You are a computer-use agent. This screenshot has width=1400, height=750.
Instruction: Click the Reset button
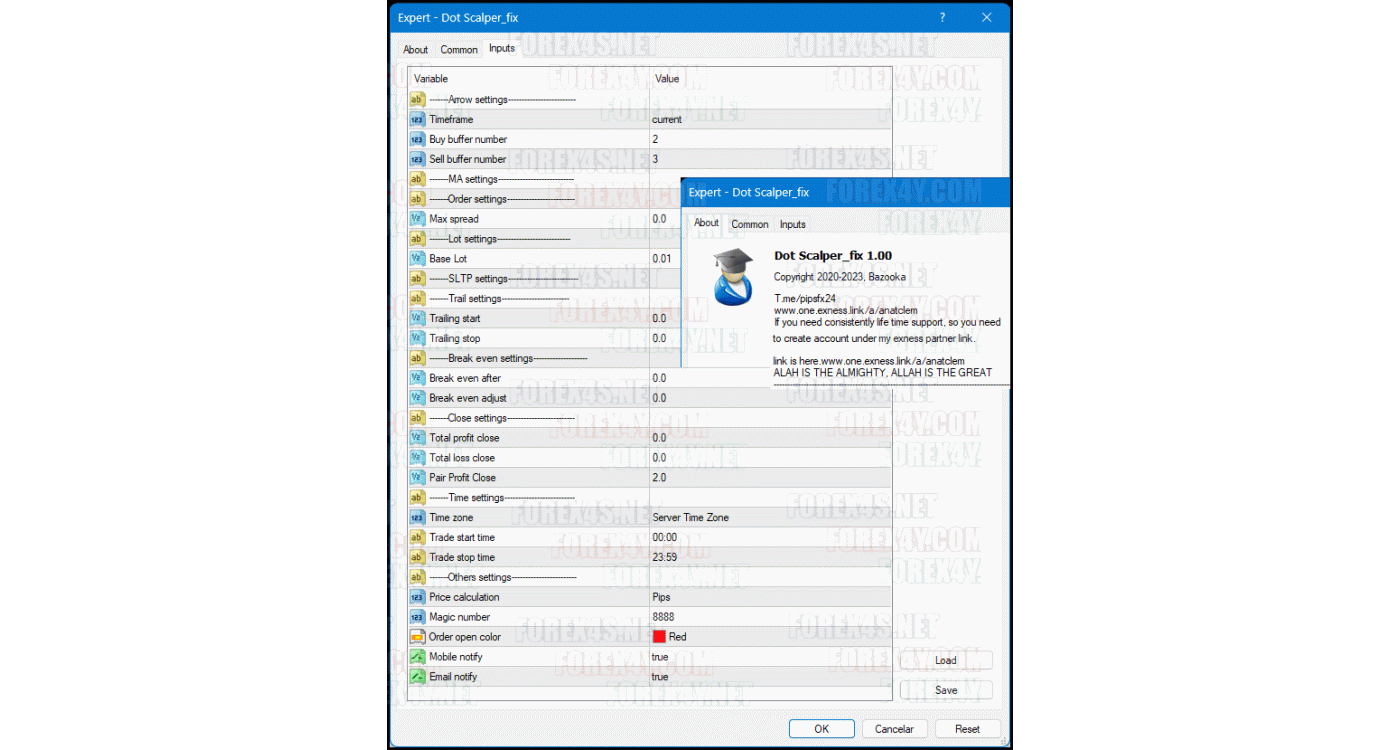[967, 729]
